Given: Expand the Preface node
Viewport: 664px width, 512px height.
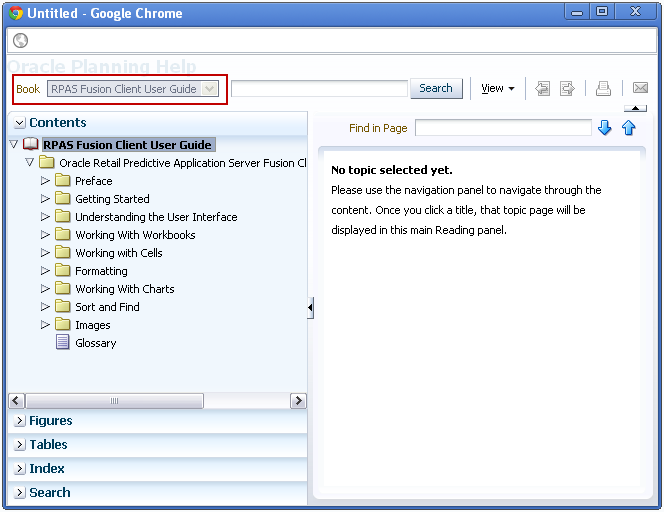Looking at the screenshot, I should pyautogui.click(x=45, y=180).
